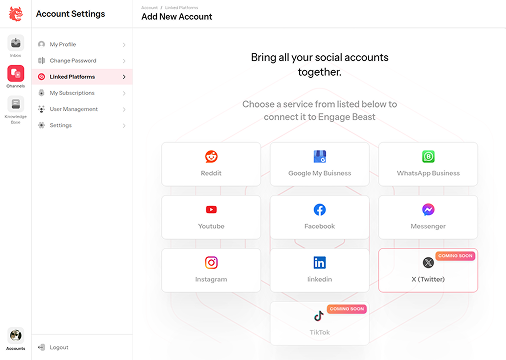
Task: Click the Settings gear icon
Action: pos(41,125)
